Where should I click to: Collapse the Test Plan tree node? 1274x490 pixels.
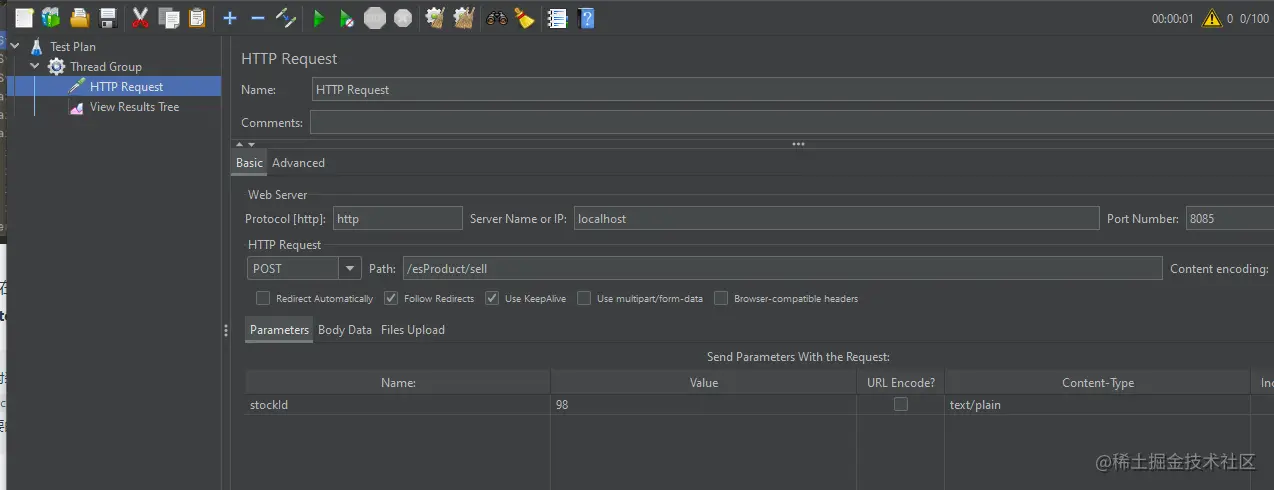tap(15, 46)
